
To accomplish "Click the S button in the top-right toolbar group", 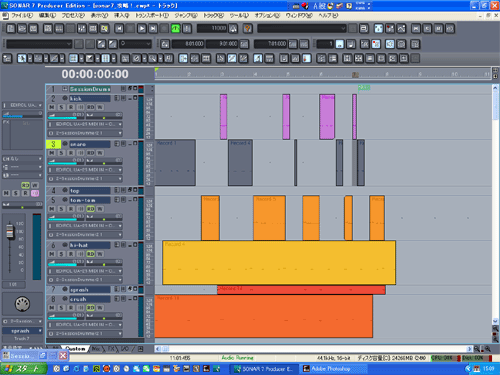I will (427, 29).
